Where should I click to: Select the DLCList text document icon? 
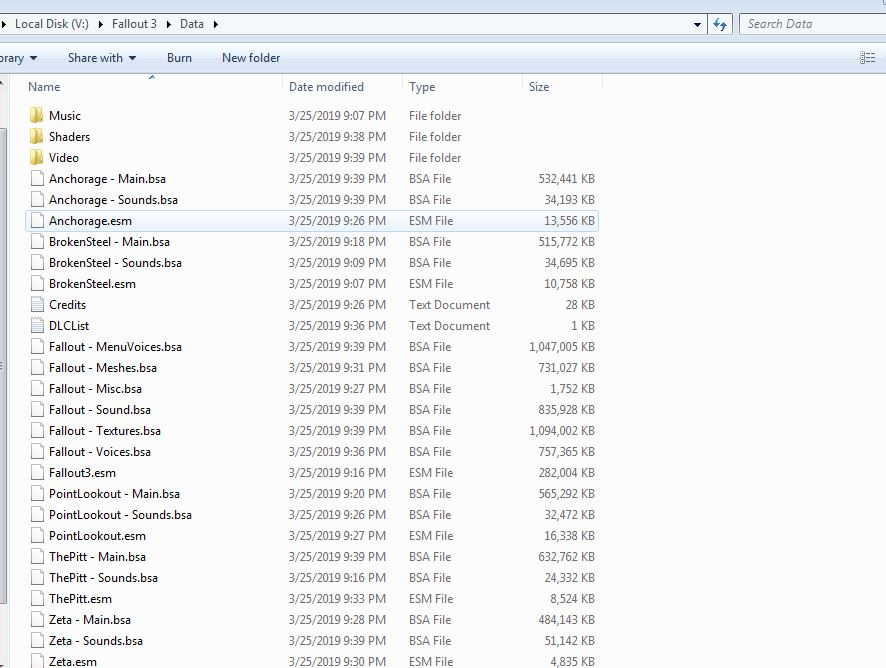(37, 326)
